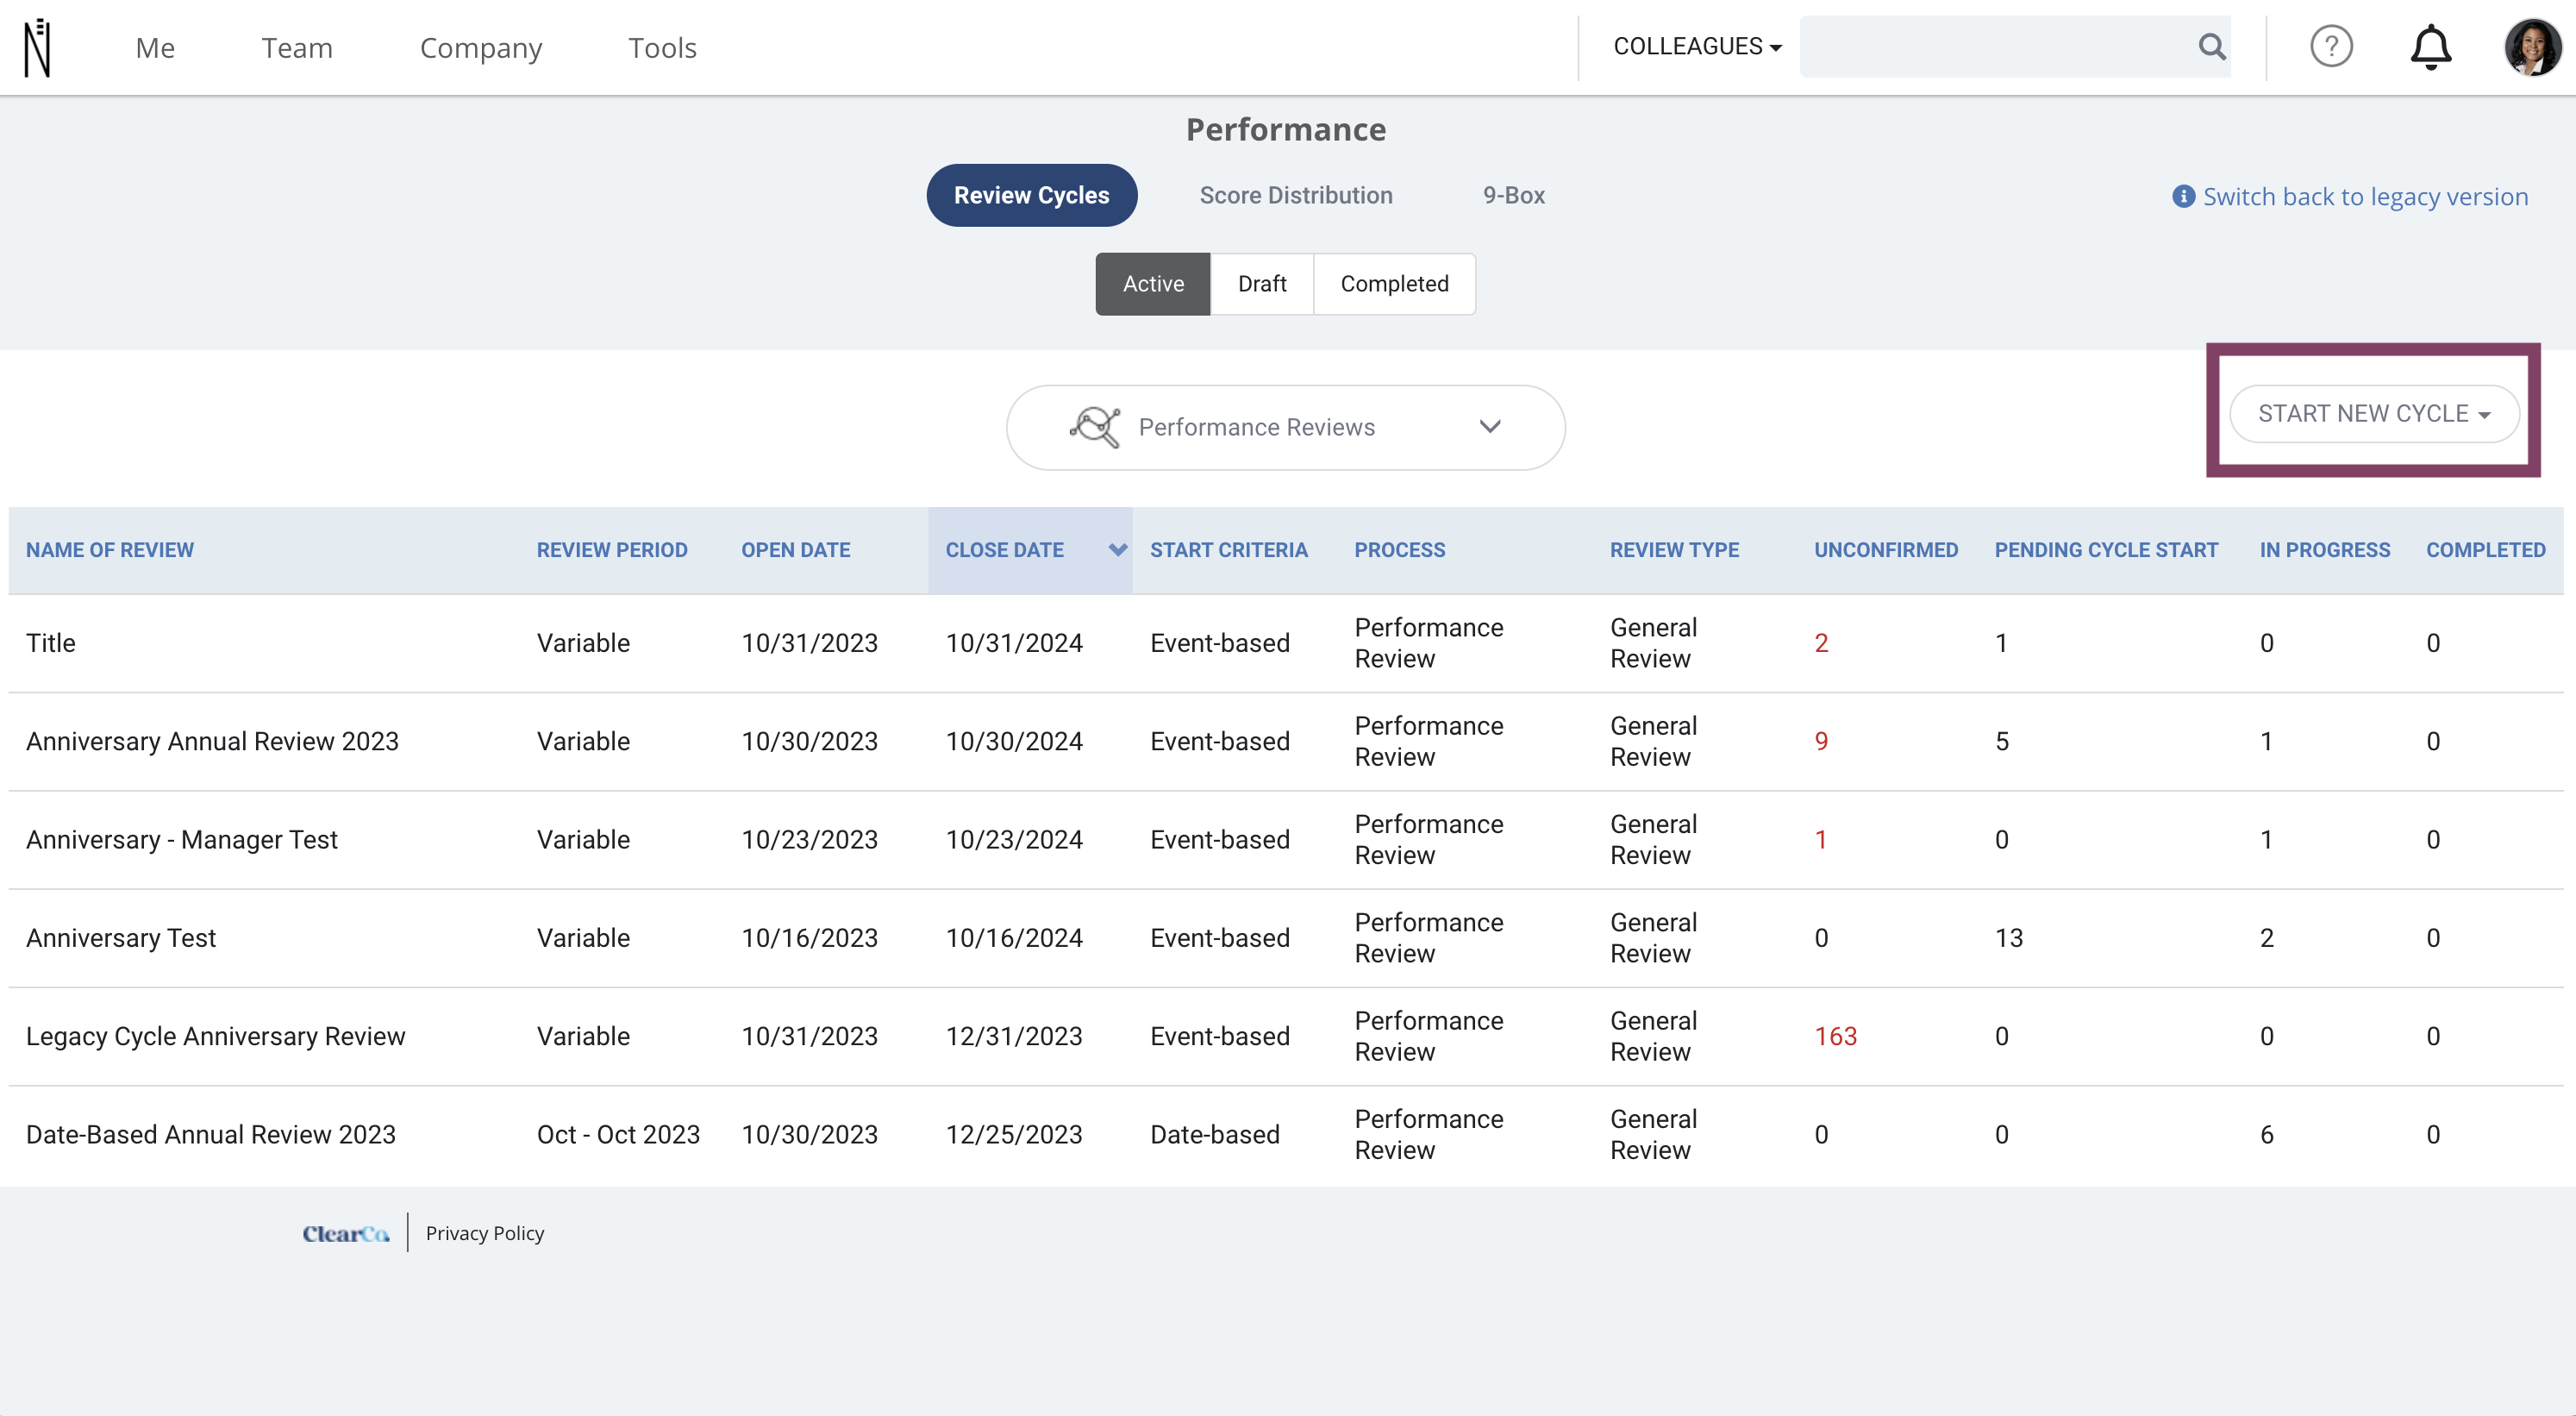Screen dimensions: 2576x1416
Task: Open Date-Based Annual Review 2023
Action: 211,1134
